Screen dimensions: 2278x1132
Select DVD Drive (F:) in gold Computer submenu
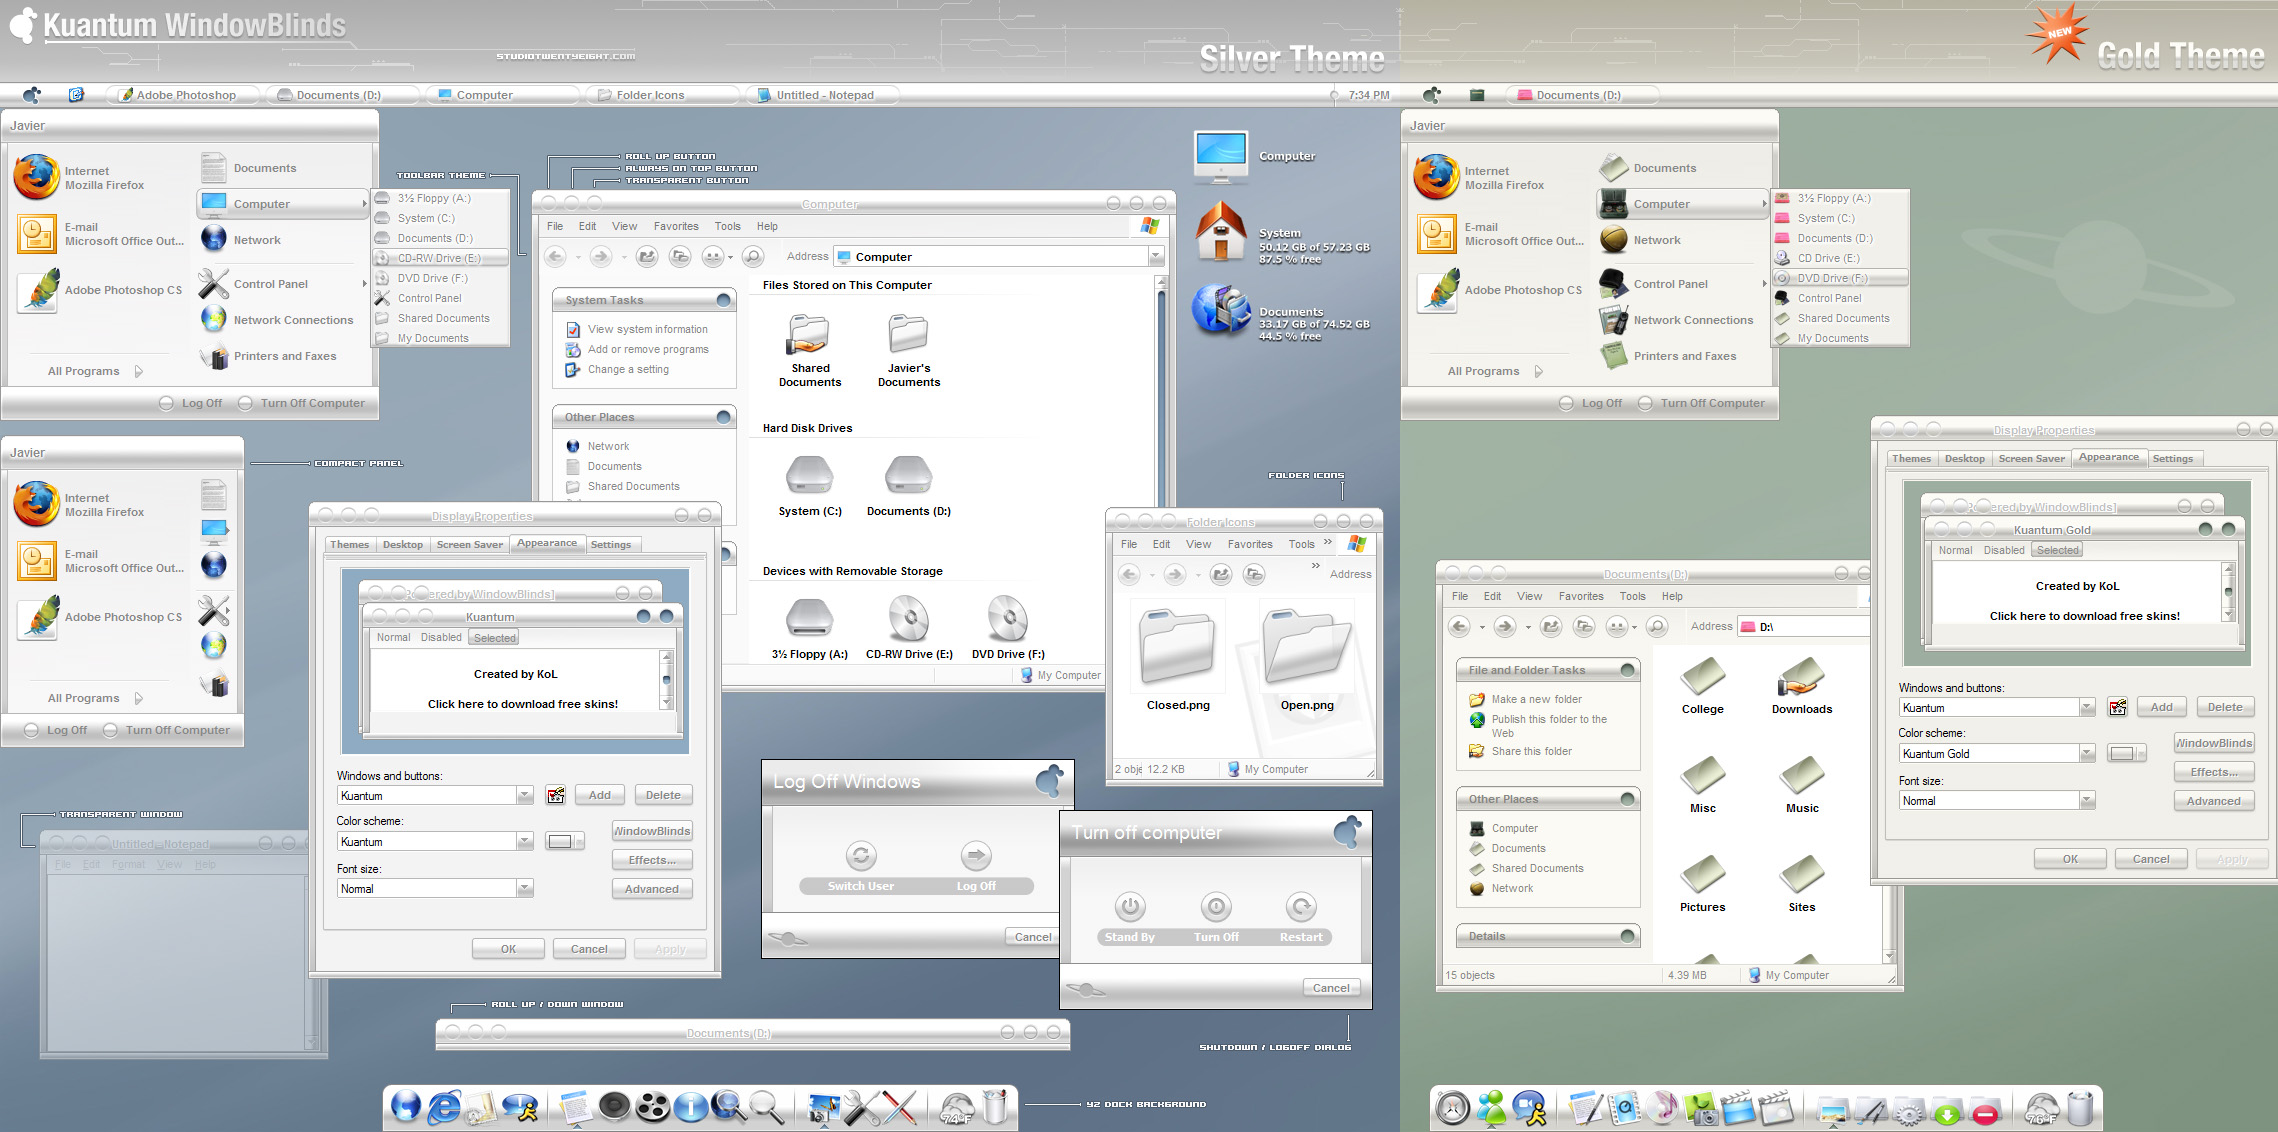(1840, 278)
